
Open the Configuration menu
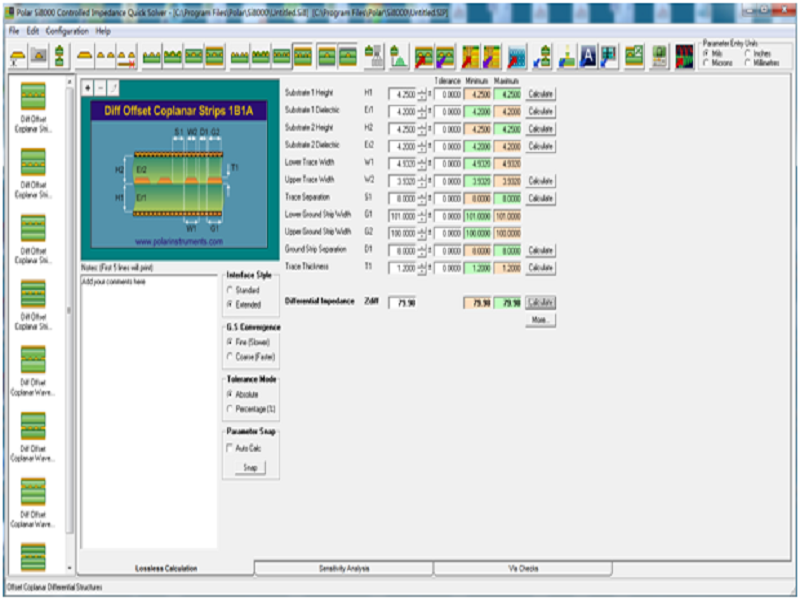(67, 31)
